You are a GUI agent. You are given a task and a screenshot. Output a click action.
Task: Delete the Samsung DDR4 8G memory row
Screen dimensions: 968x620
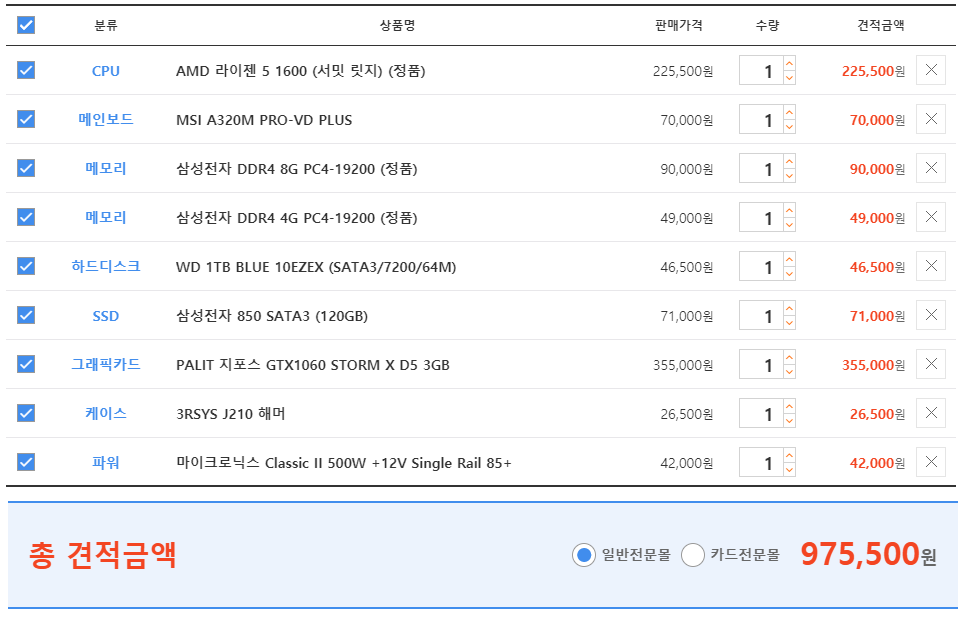pos(931,169)
